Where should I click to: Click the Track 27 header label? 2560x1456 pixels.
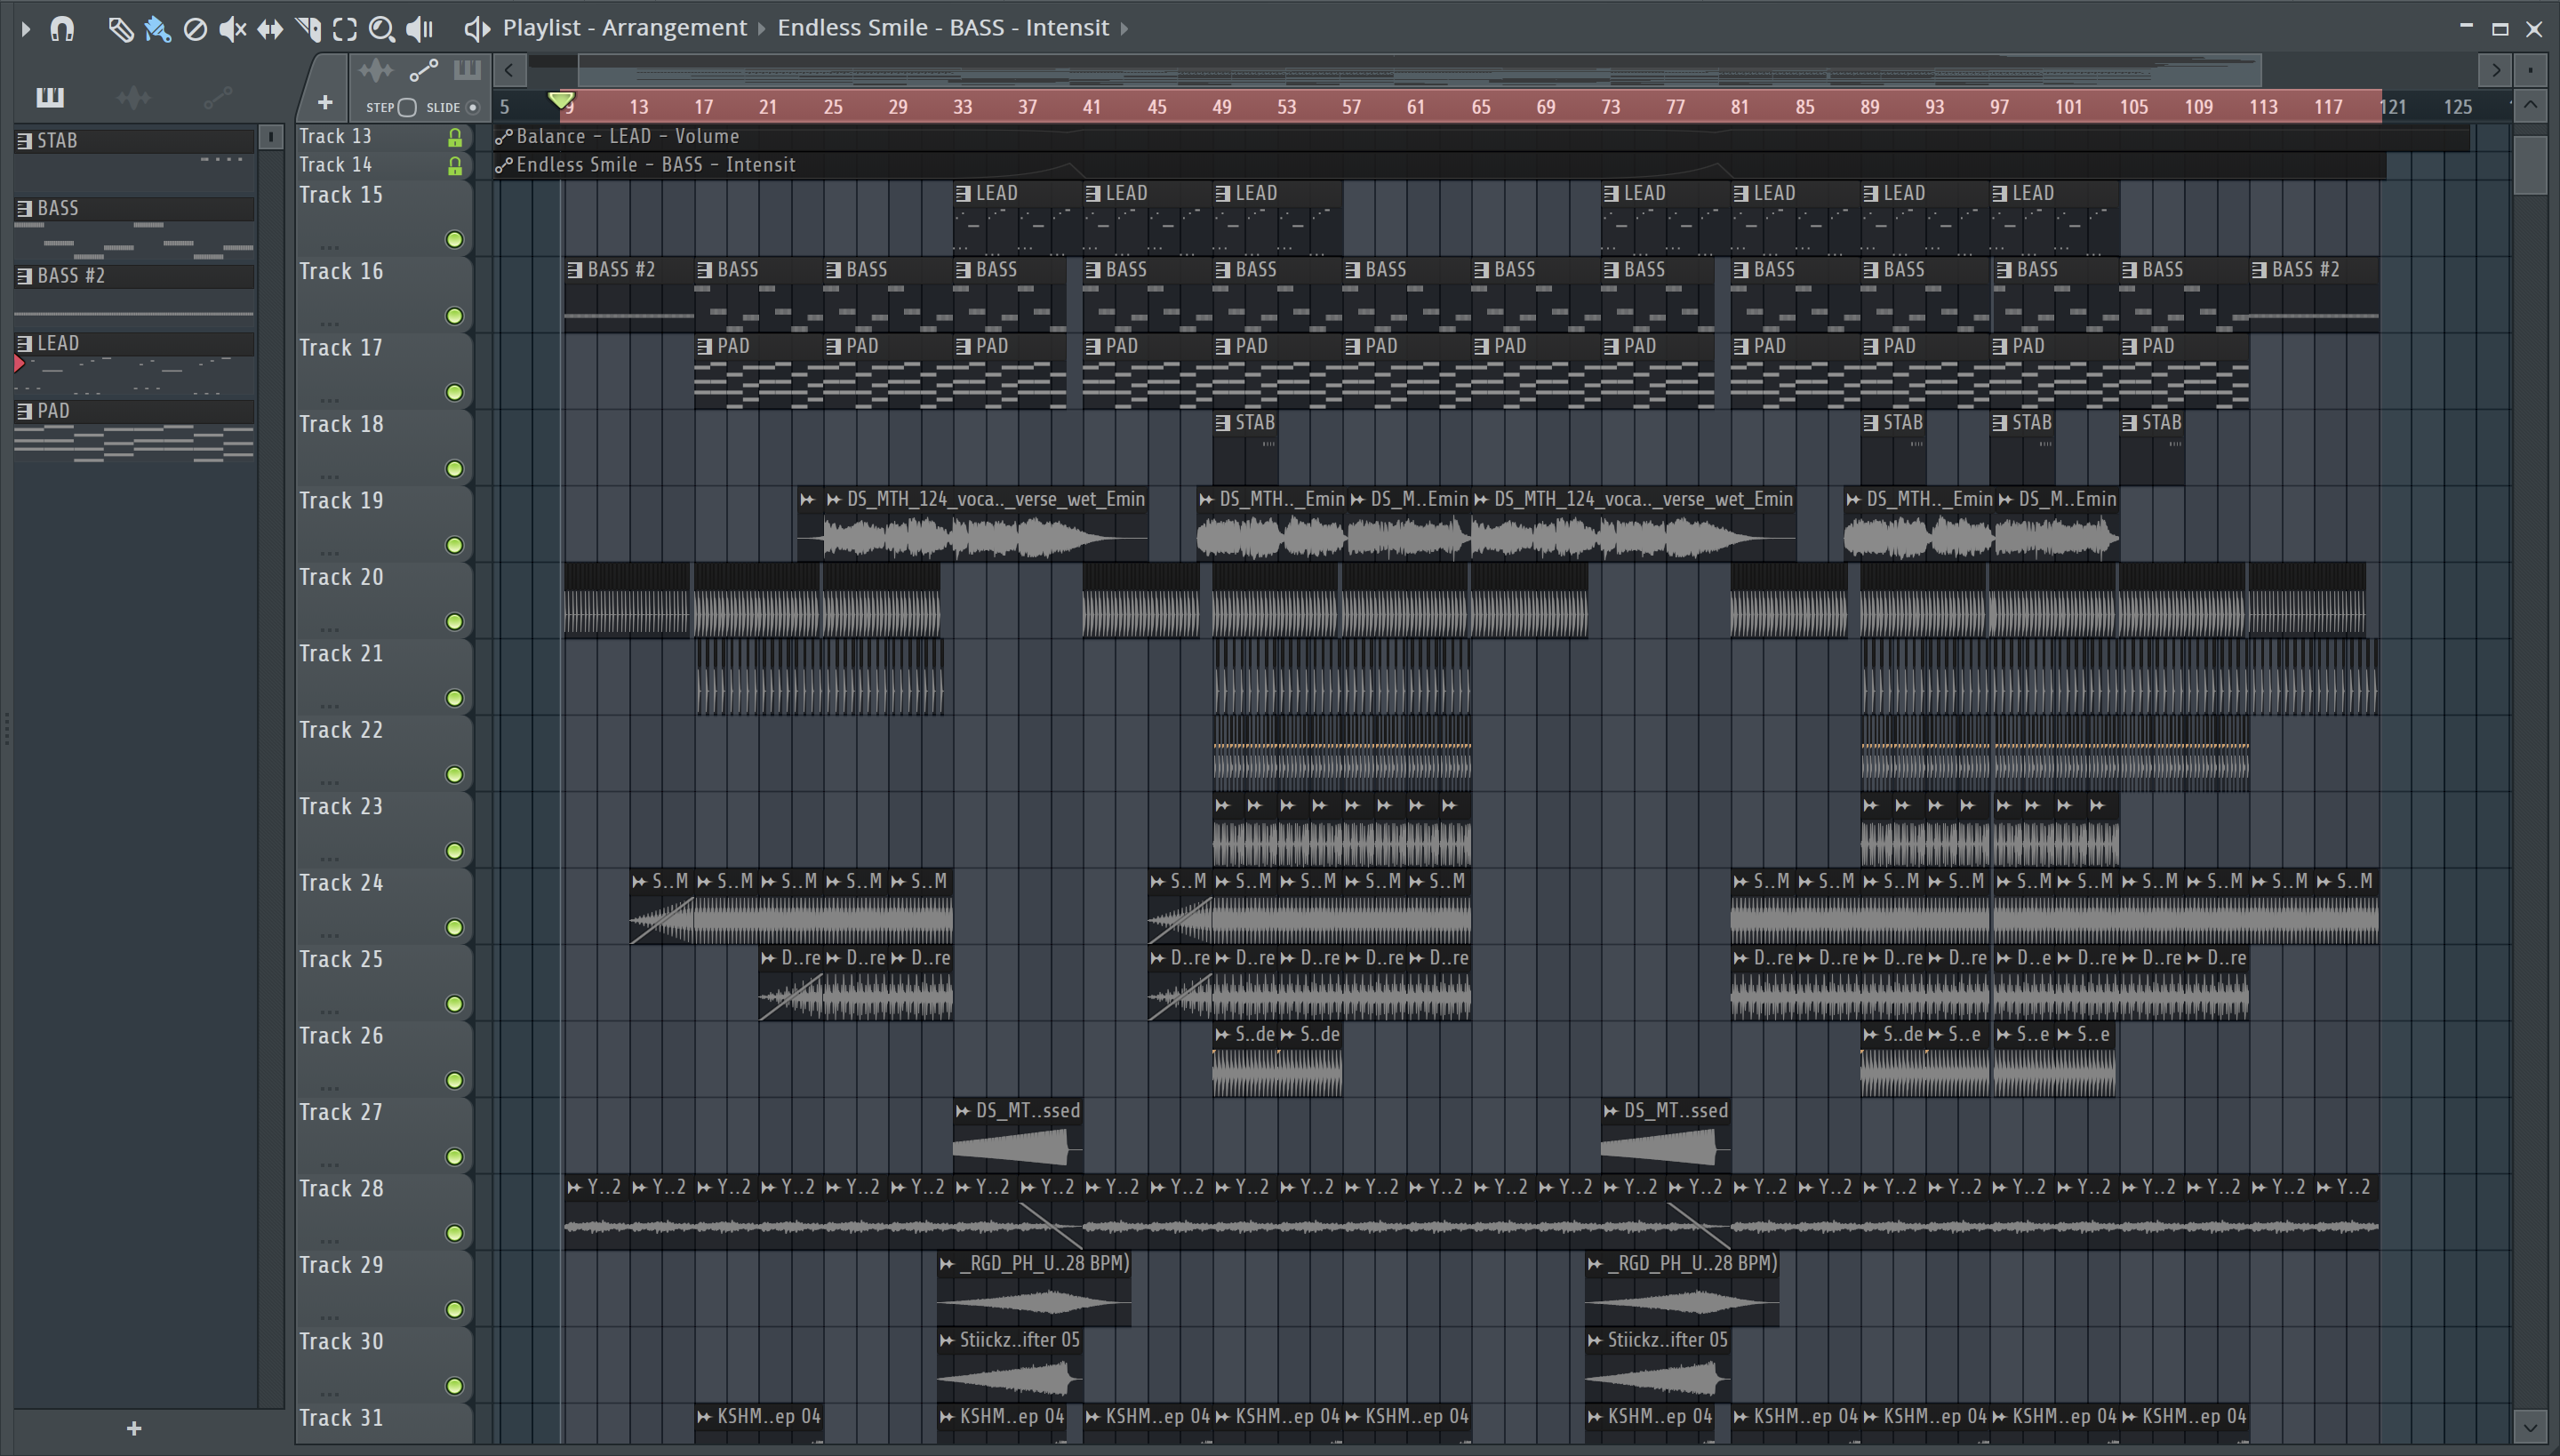pos(341,1112)
